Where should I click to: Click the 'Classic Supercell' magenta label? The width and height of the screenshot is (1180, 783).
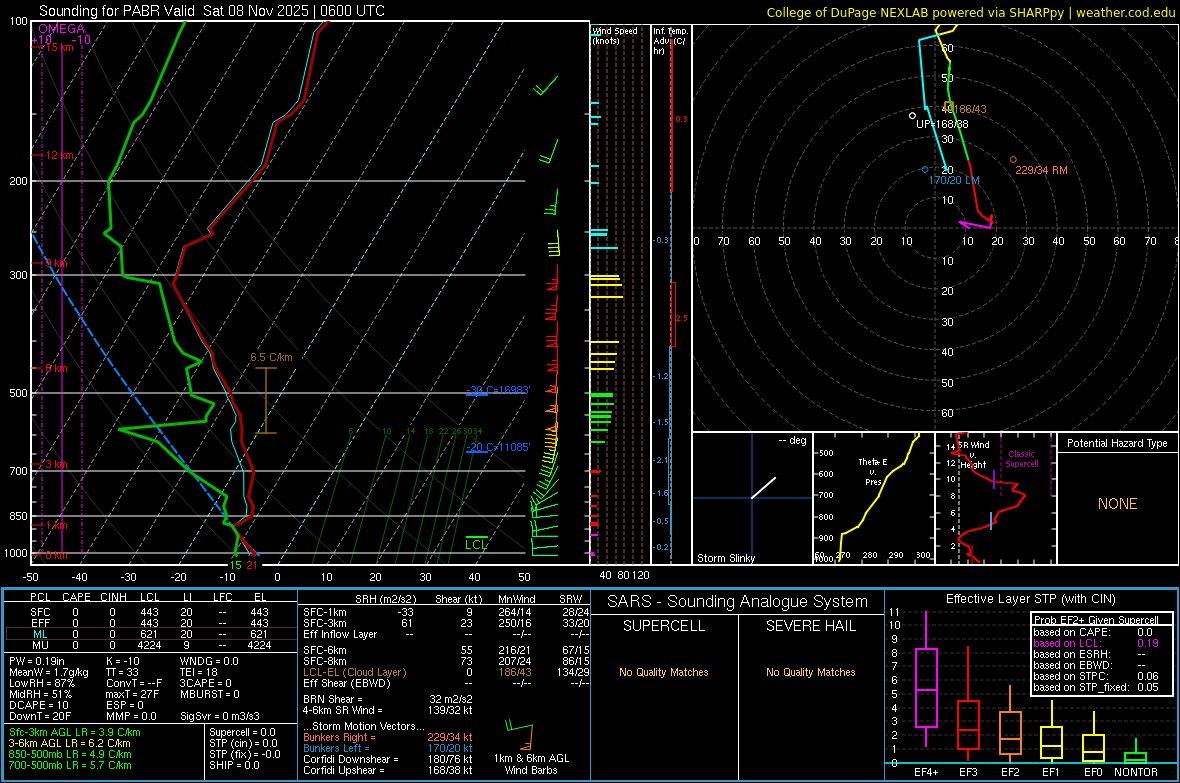pos(1021,459)
